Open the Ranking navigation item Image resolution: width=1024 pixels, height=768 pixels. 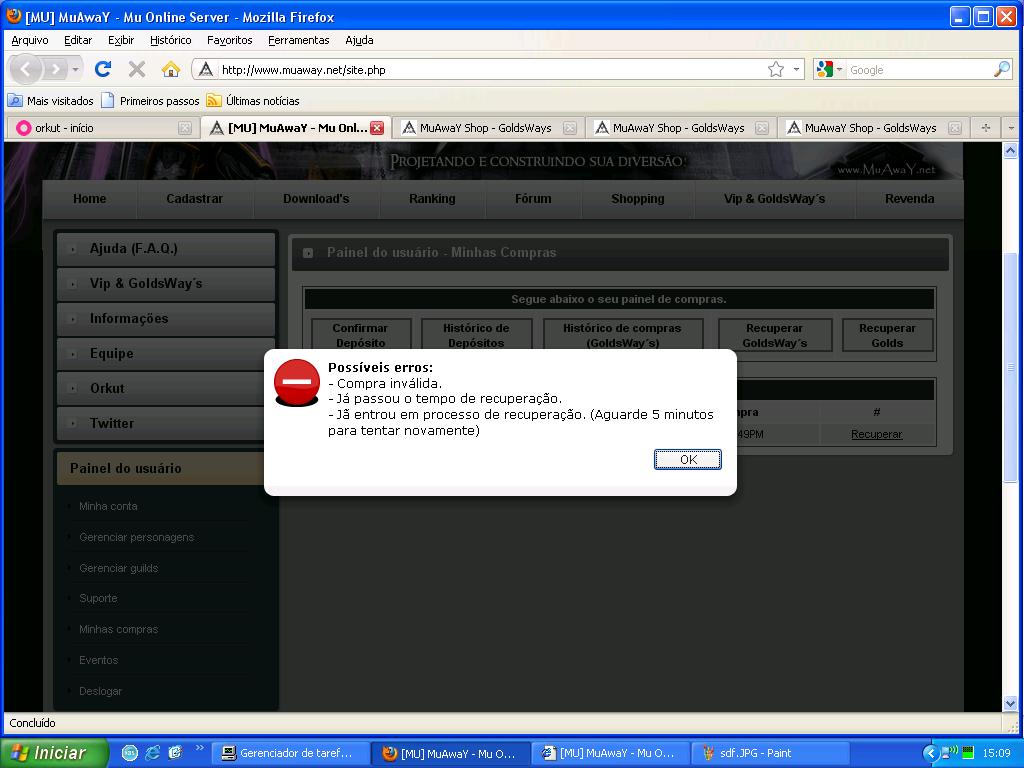pyautogui.click(x=432, y=199)
